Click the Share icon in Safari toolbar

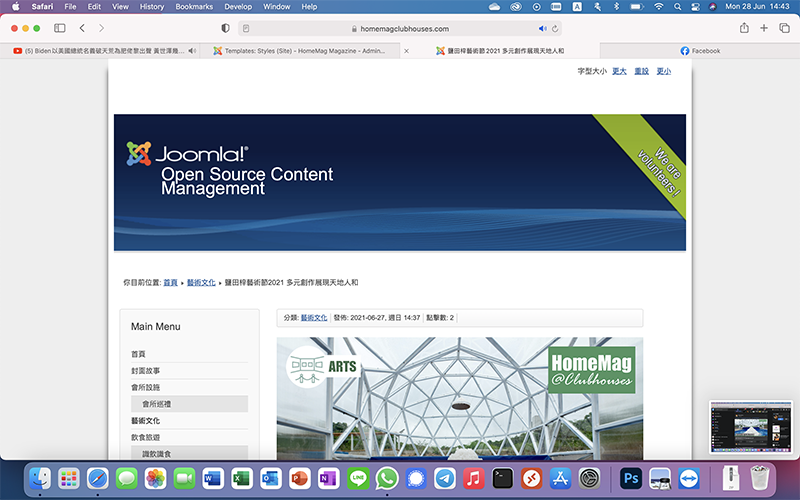744,28
